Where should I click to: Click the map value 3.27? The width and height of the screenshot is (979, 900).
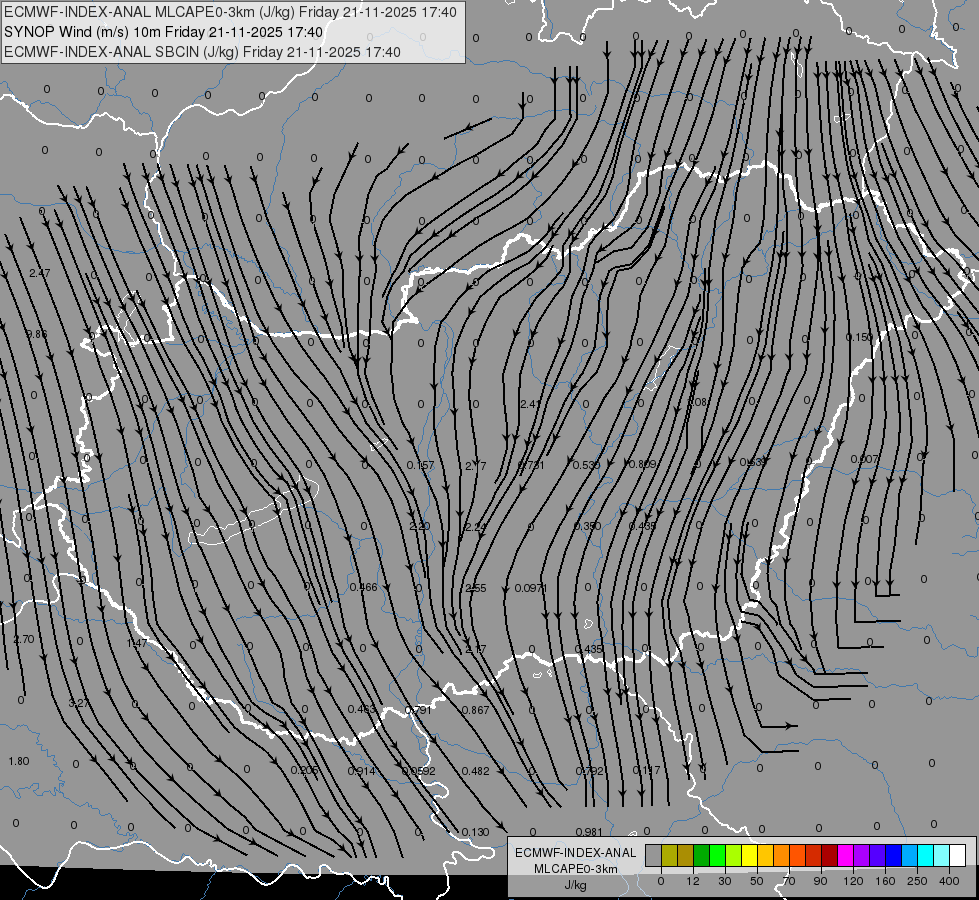pos(78,703)
